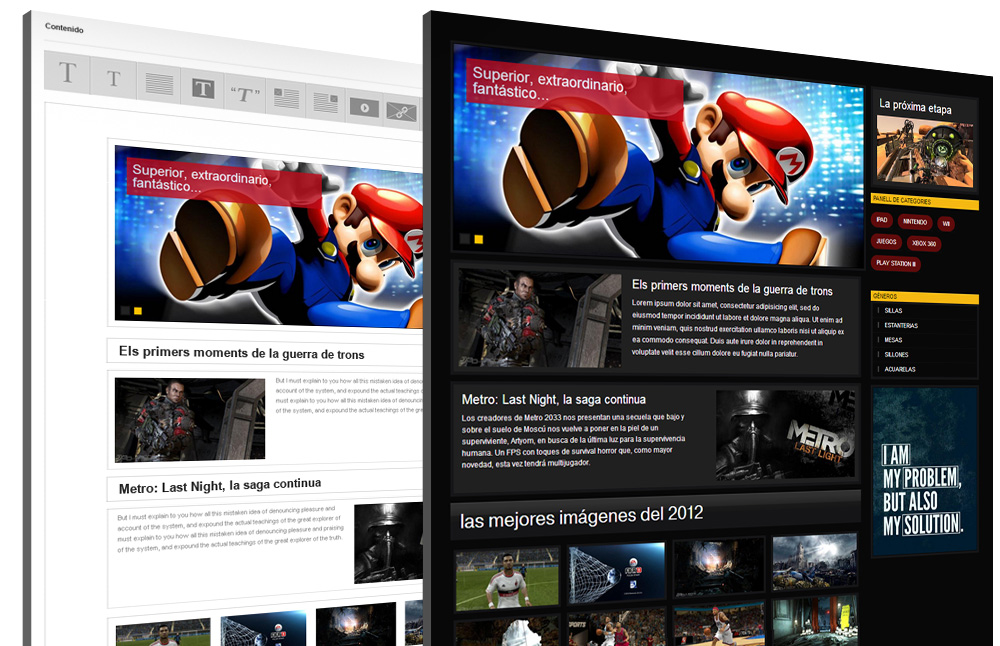Open the 'La próxima etapa' sidebar title
The width and height of the screenshot is (1000, 646).
point(915,106)
